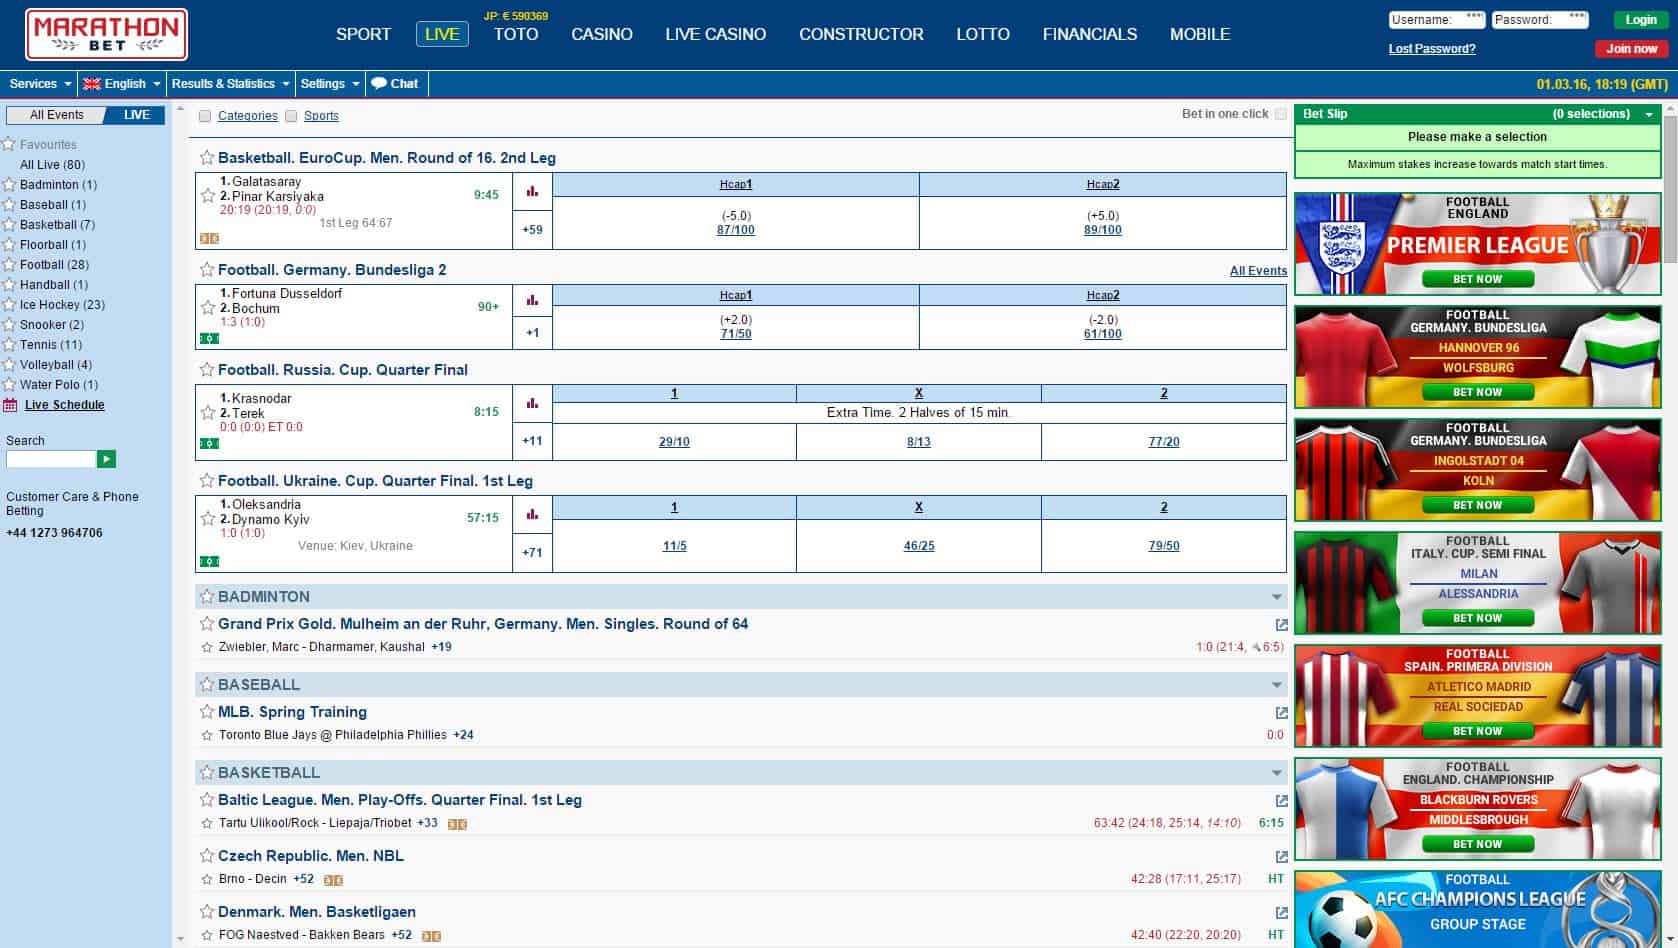Open statistics chart icon for Oleksandria match
This screenshot has height=948, width=1678.
tap(532, 514)
